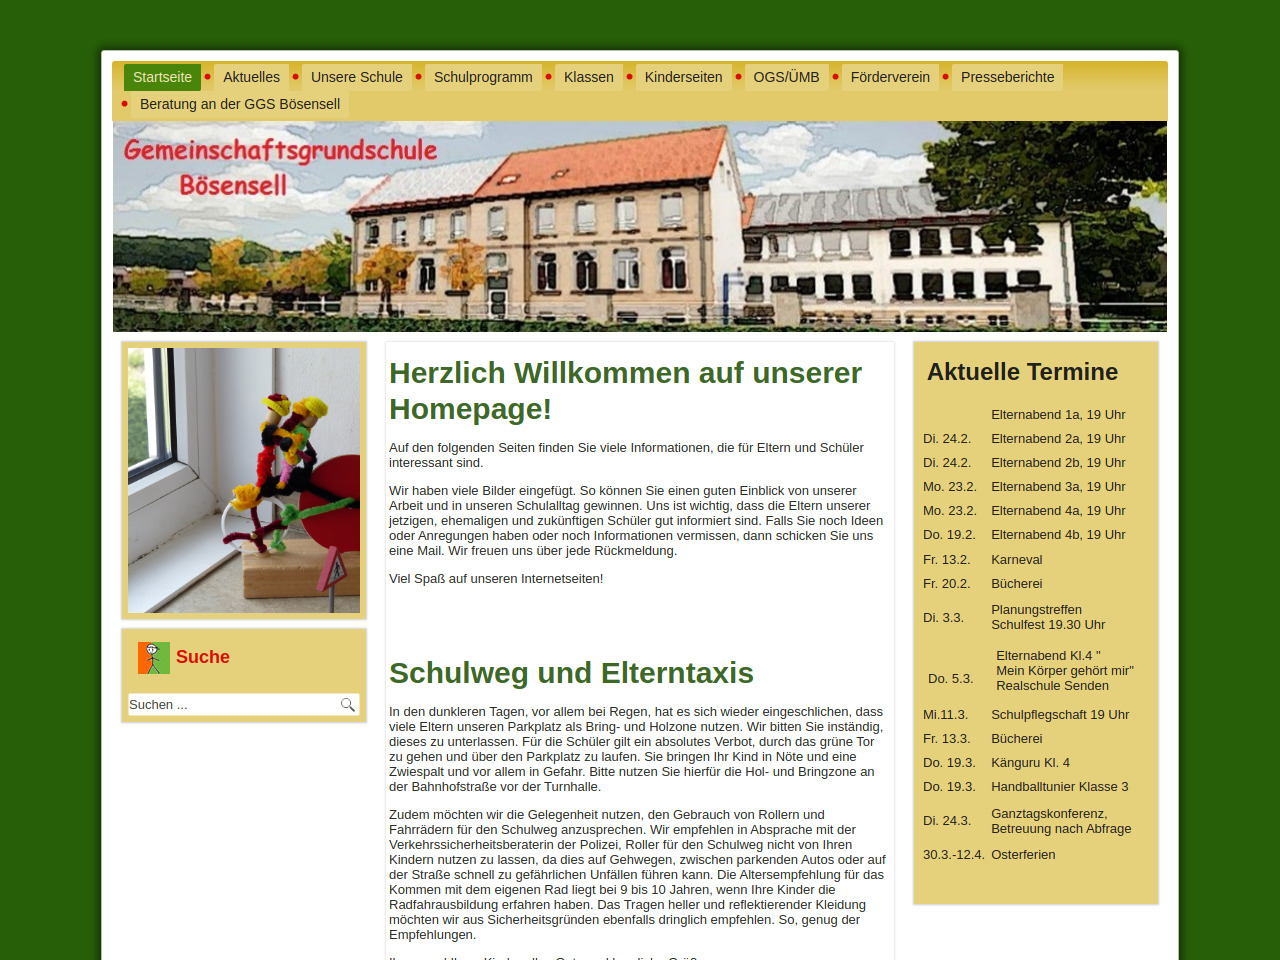
Task: Click the Aktuelle Termine heading
Action: (x=1022, y=372)
